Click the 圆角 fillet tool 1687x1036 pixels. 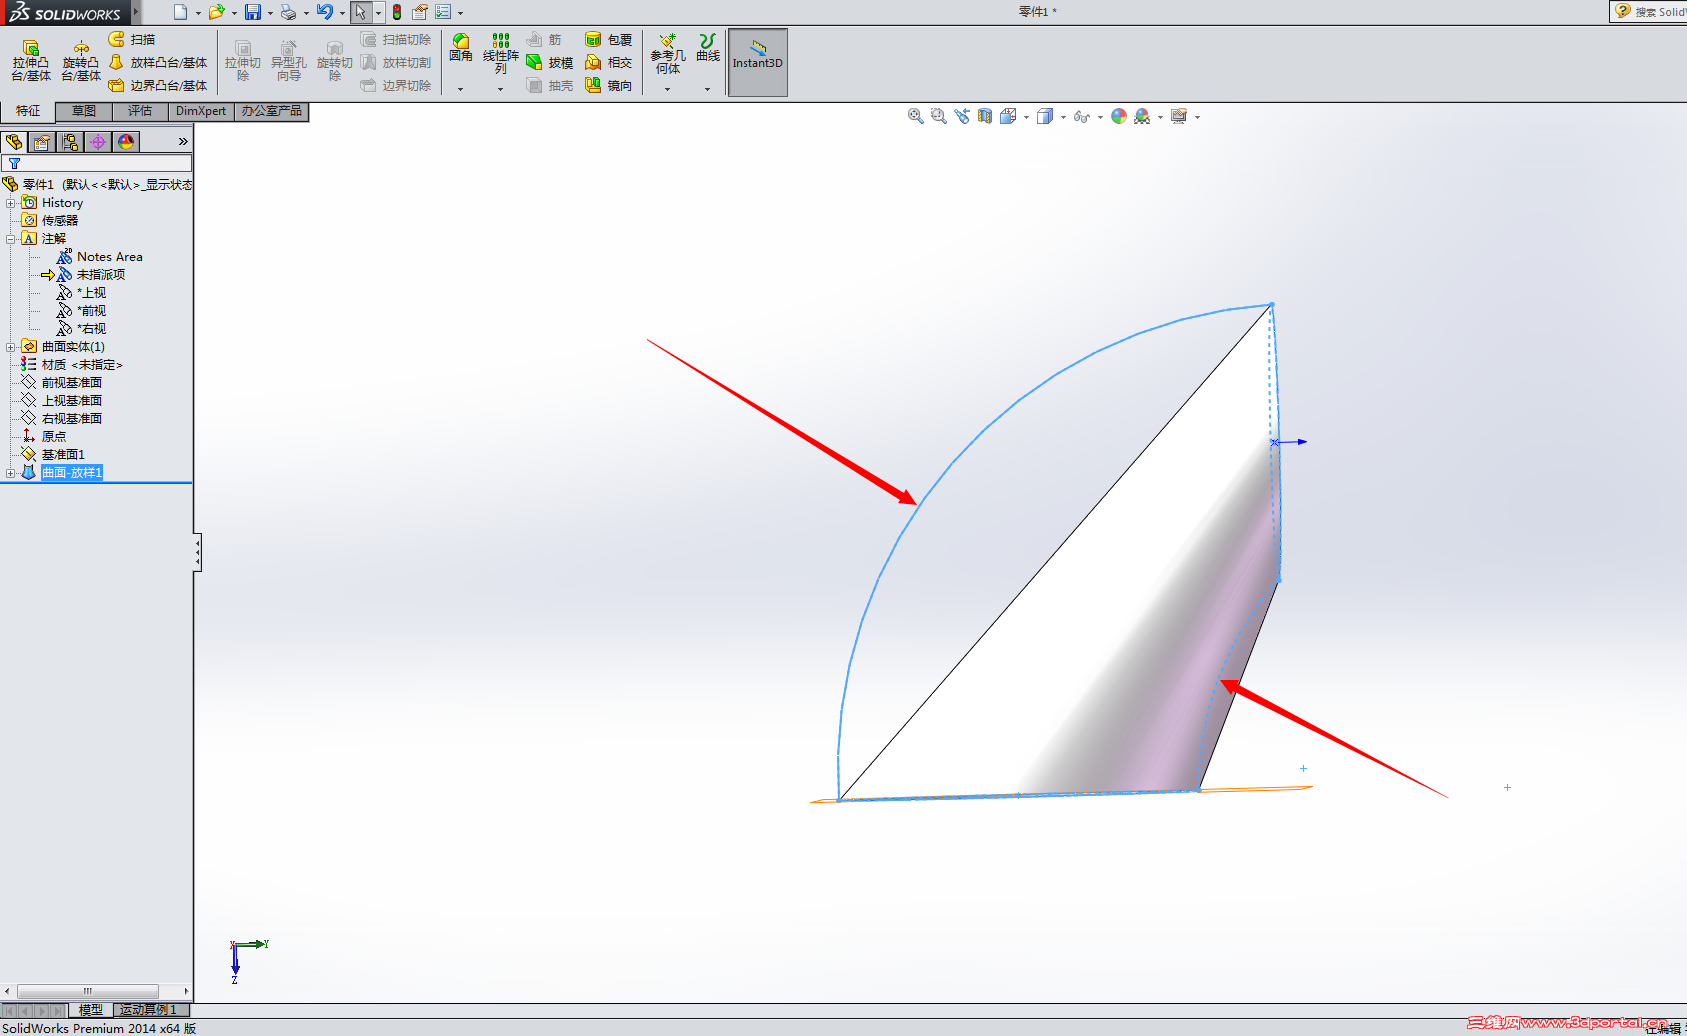pyautogui.click(x=460, y=47)
